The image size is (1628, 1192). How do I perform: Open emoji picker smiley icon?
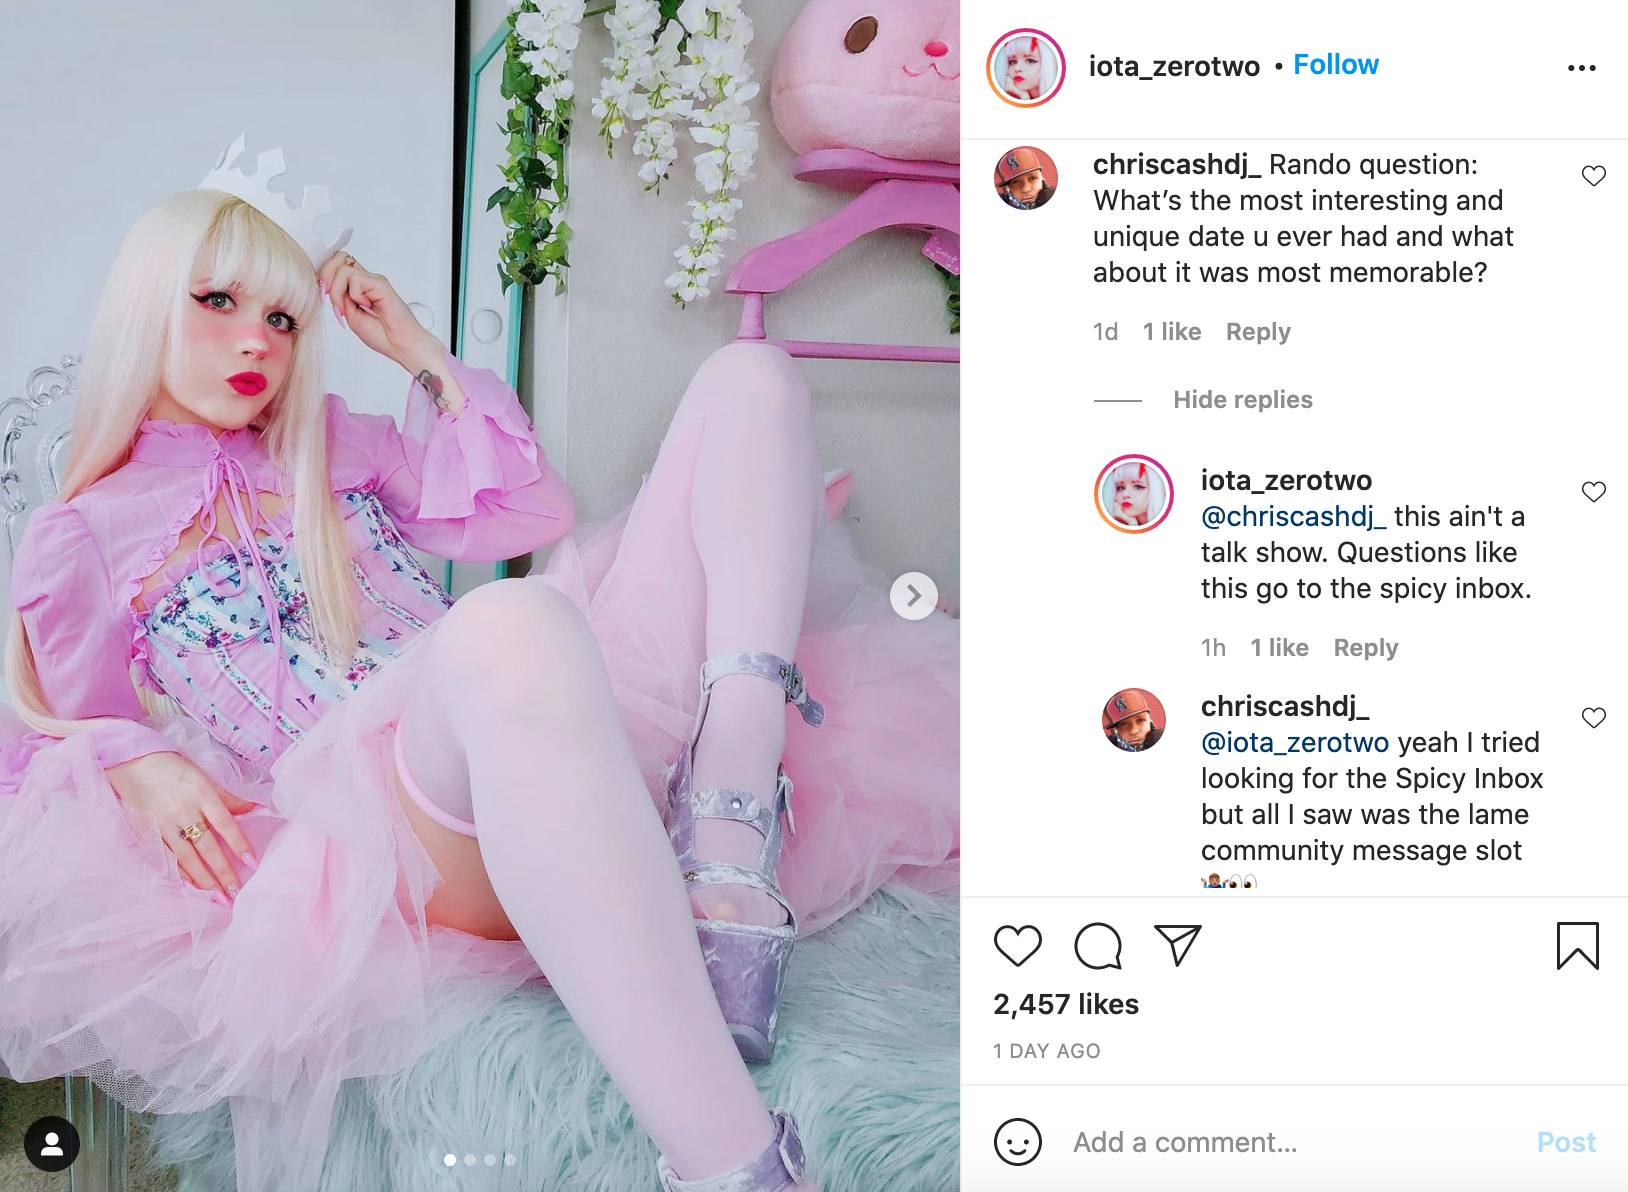1018,1142
